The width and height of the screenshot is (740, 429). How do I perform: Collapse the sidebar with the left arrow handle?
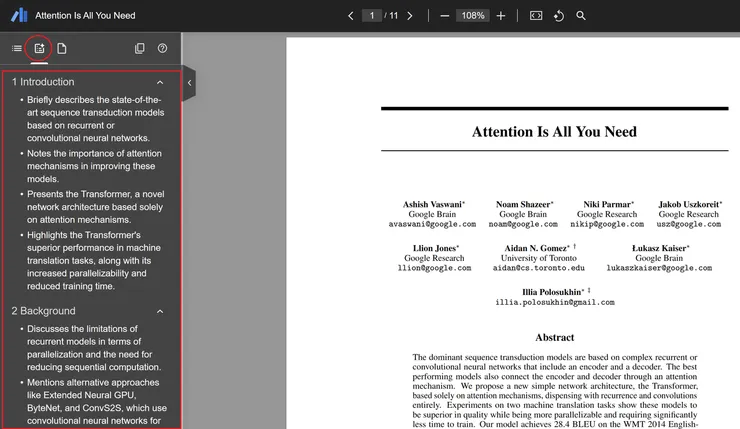coord(189,83)
